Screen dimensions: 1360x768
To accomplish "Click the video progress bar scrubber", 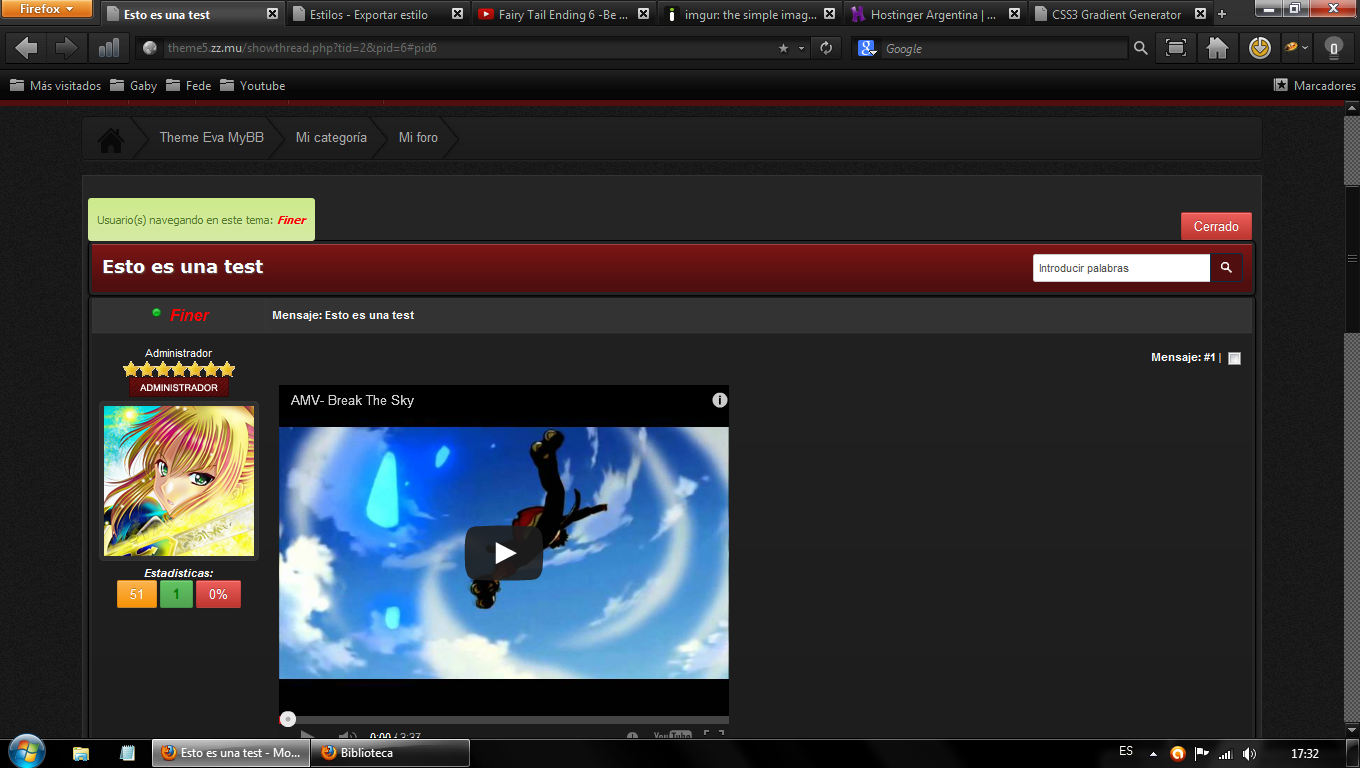I will pos(288,719).
